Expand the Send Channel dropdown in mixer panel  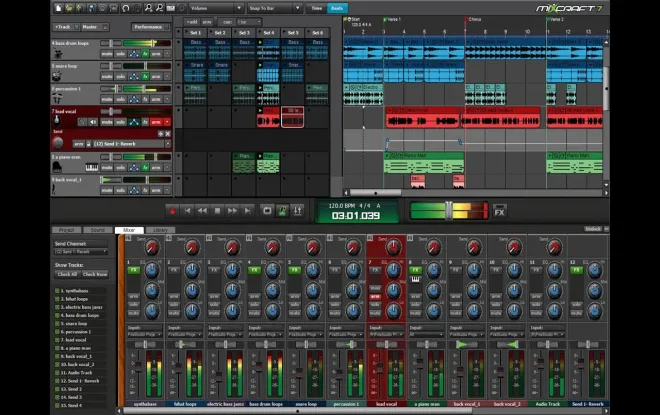click(x=81, y=252)
